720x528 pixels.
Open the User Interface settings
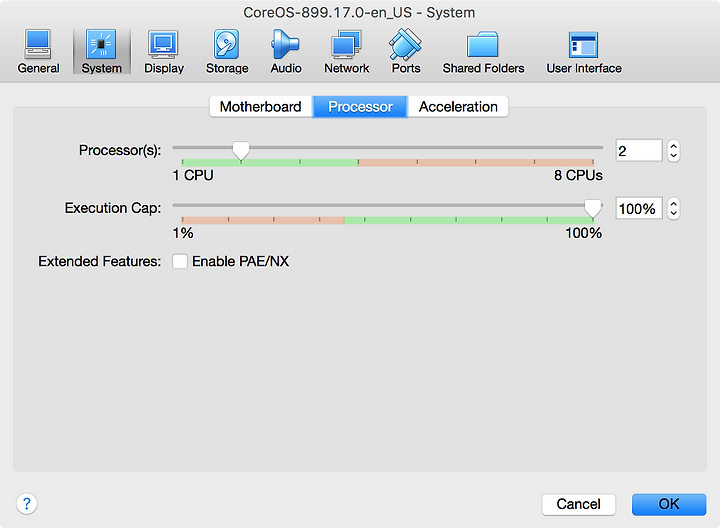pyautogui.click(x=584, y=51)
